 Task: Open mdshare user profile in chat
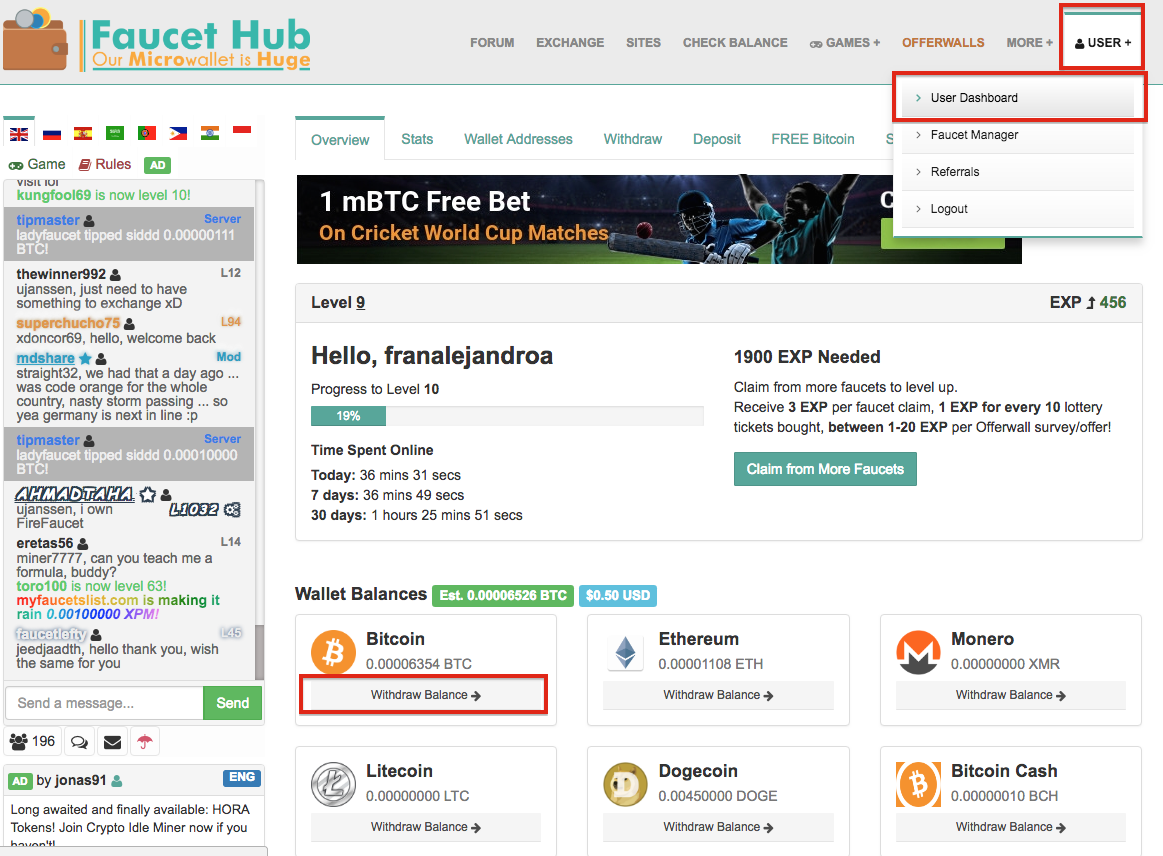45,358
